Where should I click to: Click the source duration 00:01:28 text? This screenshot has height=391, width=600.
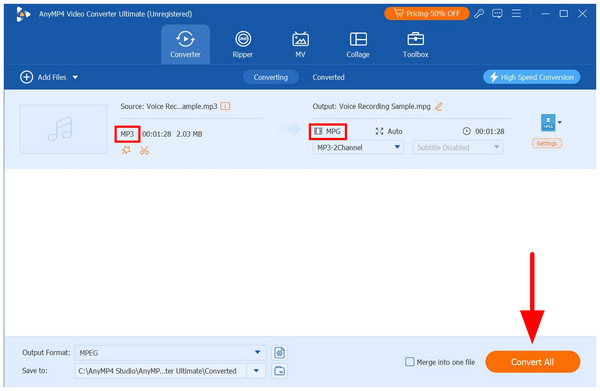pos(157,134)
